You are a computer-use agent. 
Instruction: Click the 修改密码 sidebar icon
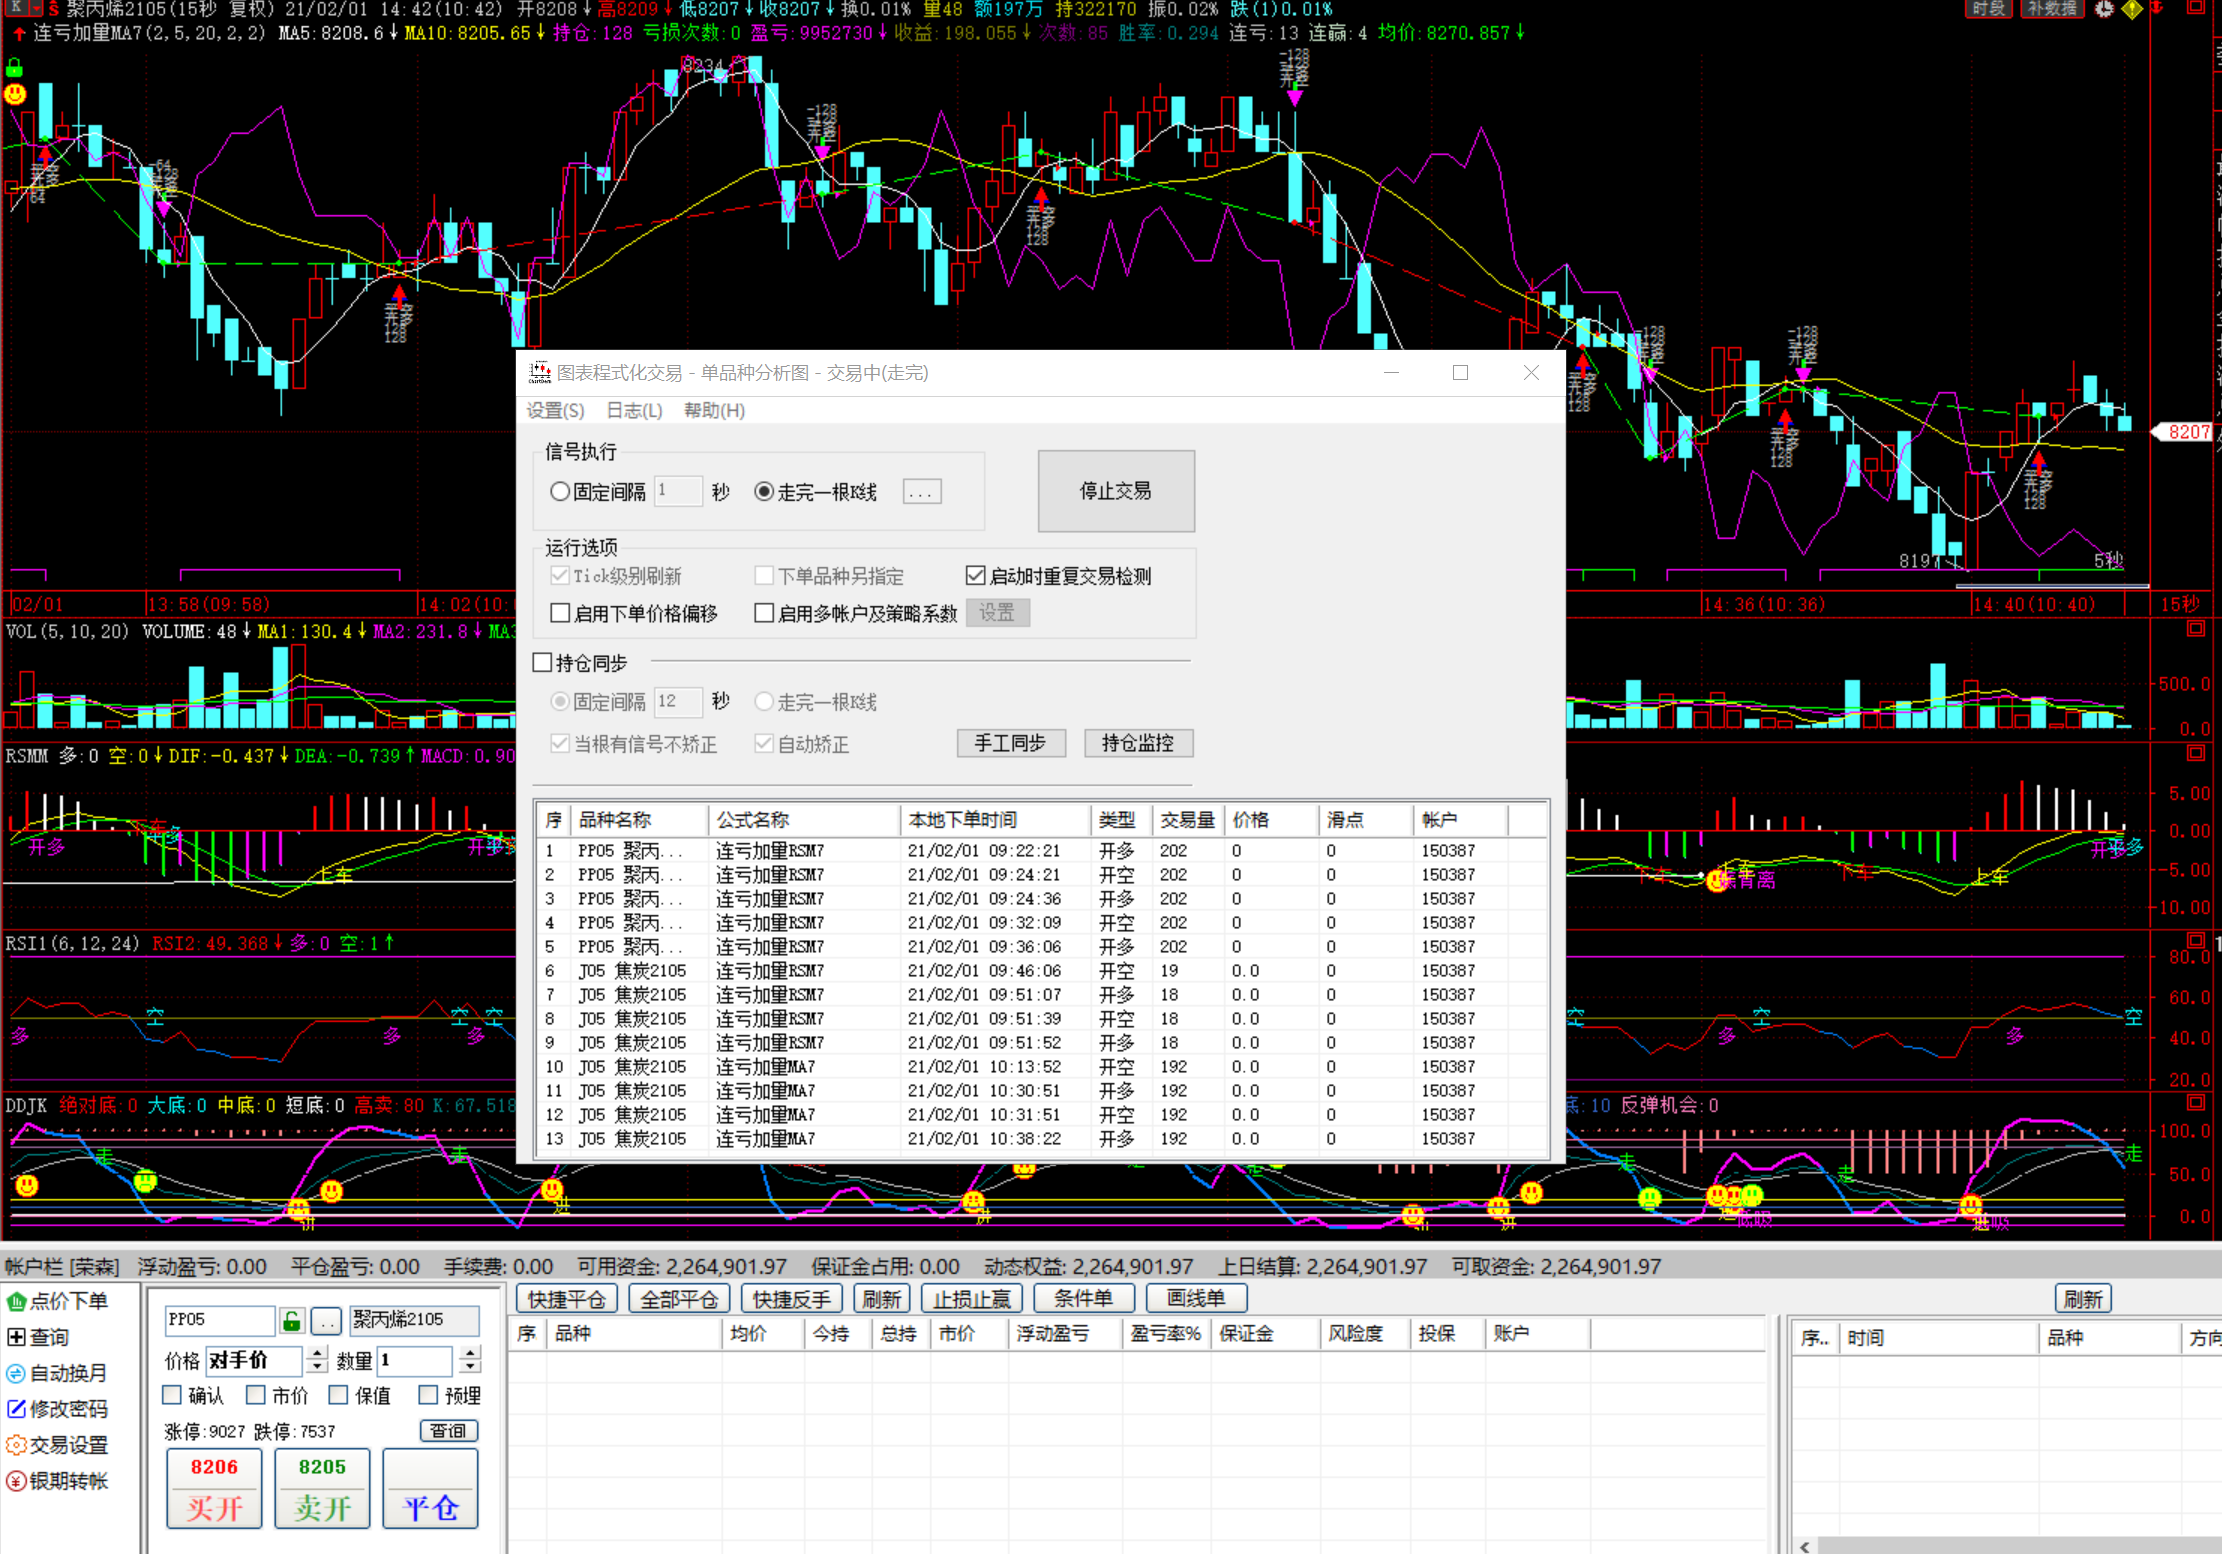[16, 1409]
